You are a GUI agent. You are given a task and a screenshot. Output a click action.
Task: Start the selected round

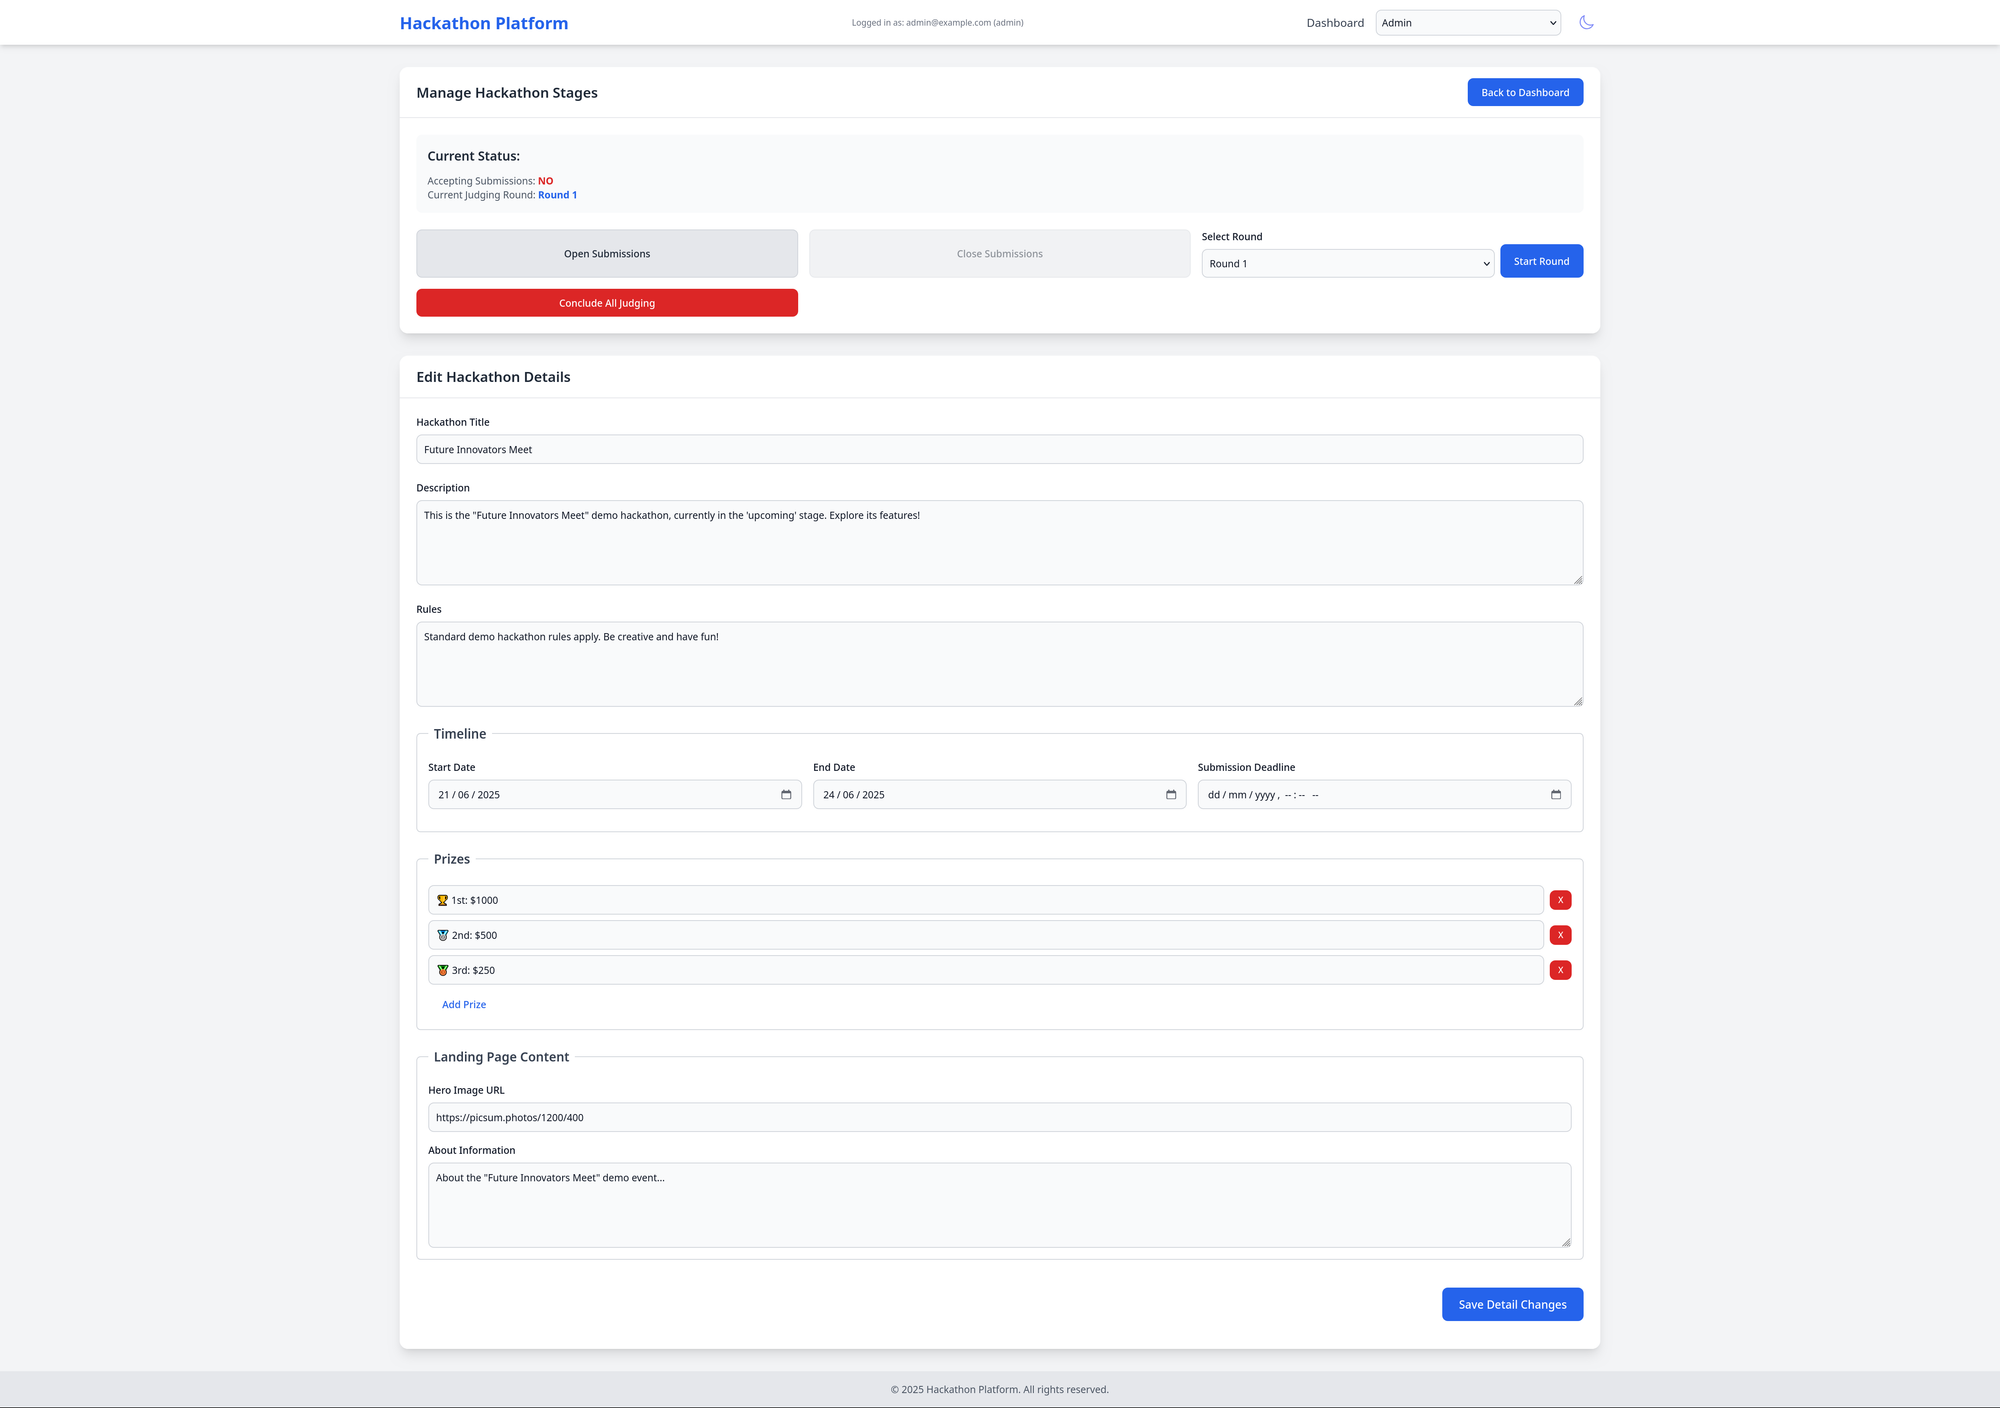click(1541, 261)
